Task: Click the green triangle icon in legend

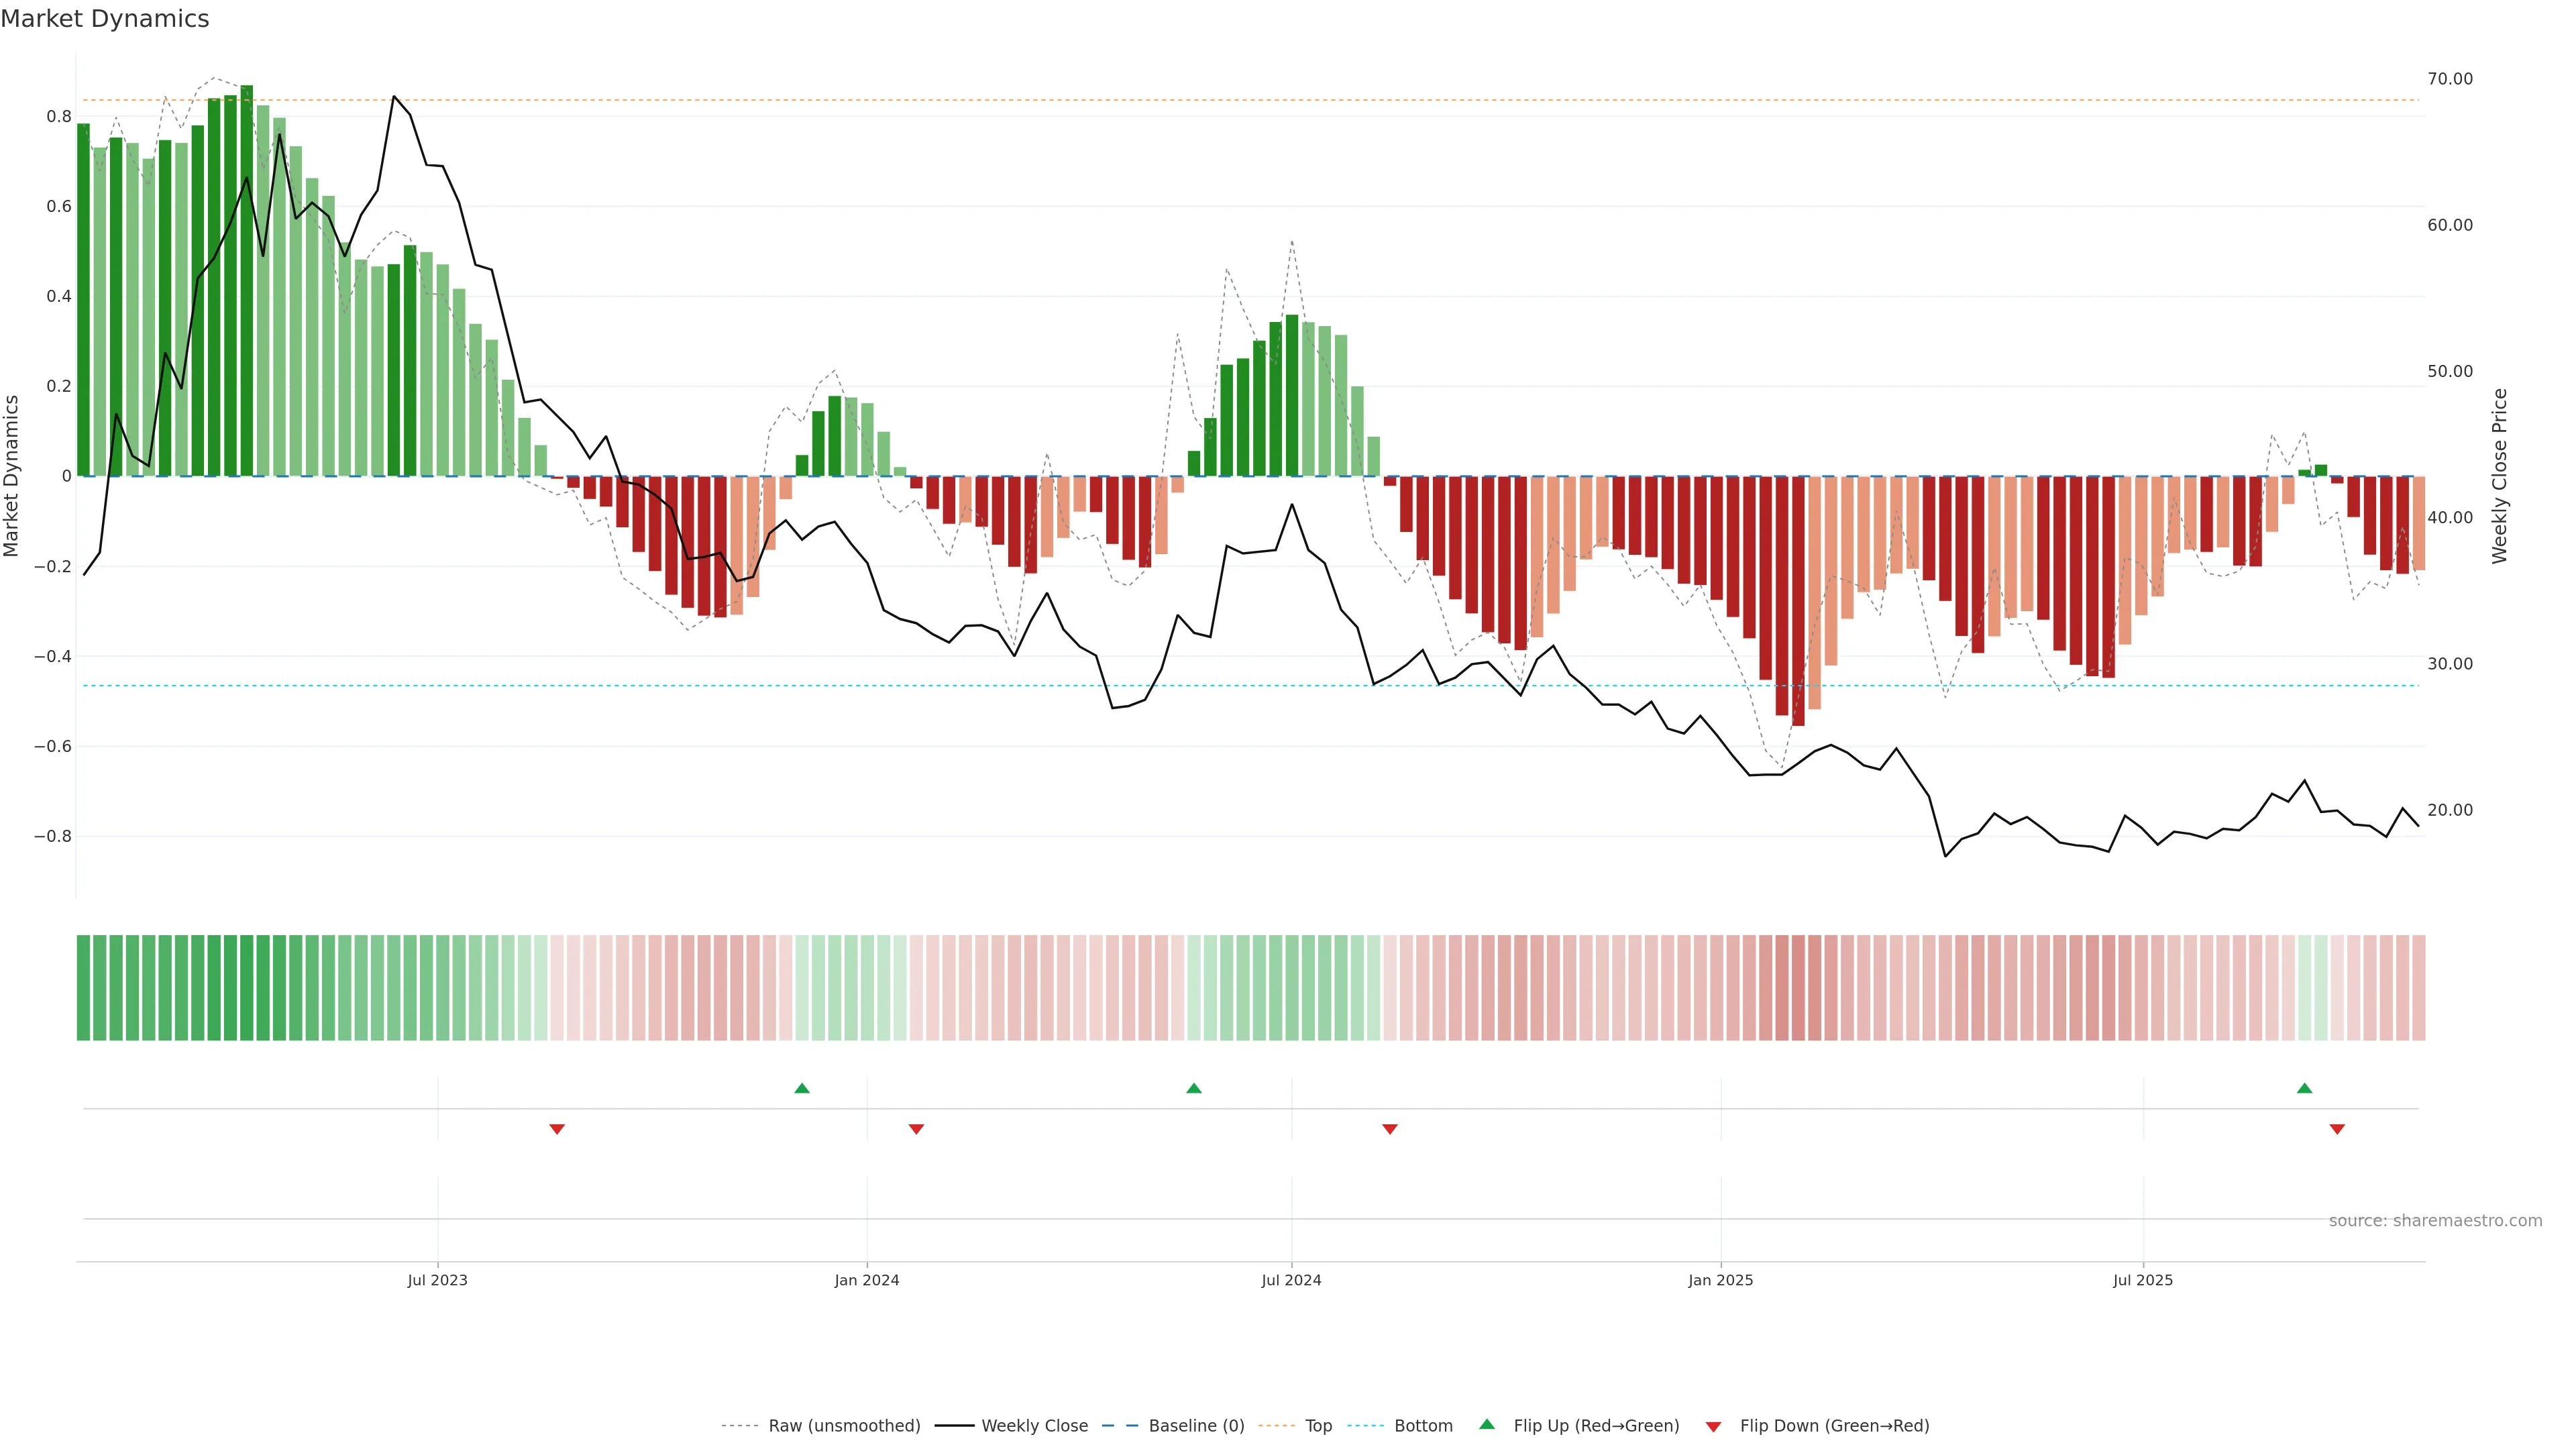Action: (x=1487, y=1424)
